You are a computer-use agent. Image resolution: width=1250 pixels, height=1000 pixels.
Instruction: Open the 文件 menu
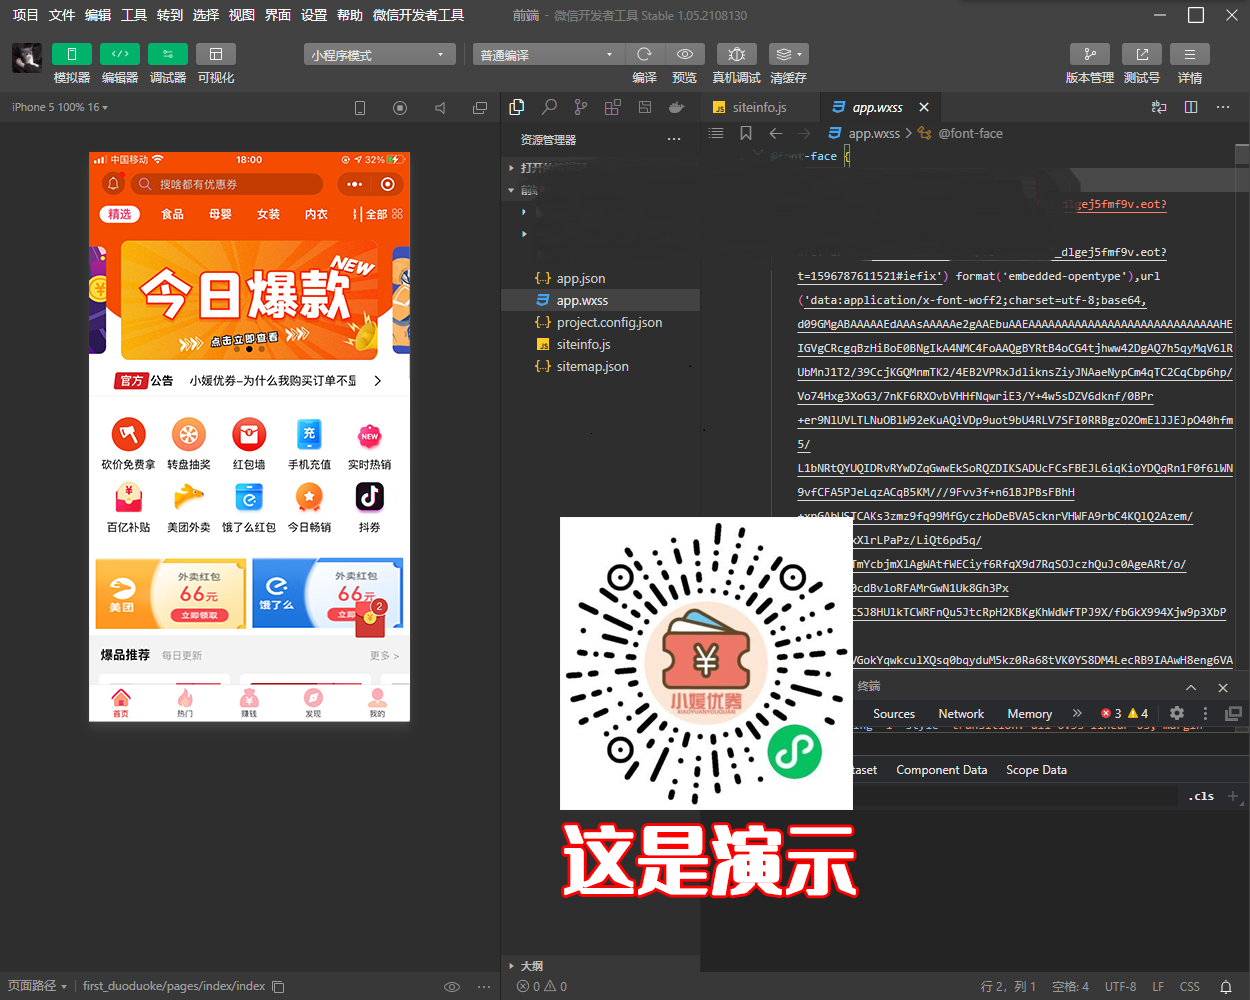coord(62,15)
